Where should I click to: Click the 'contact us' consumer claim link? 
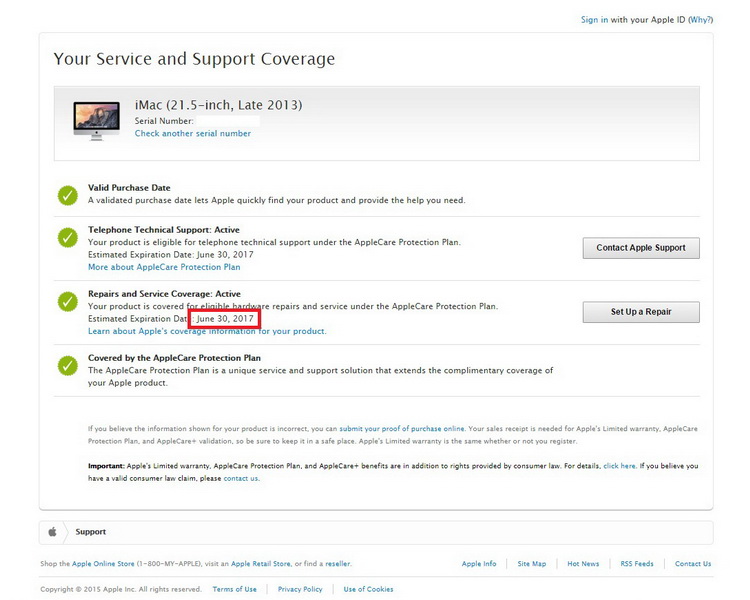(241, 478)
